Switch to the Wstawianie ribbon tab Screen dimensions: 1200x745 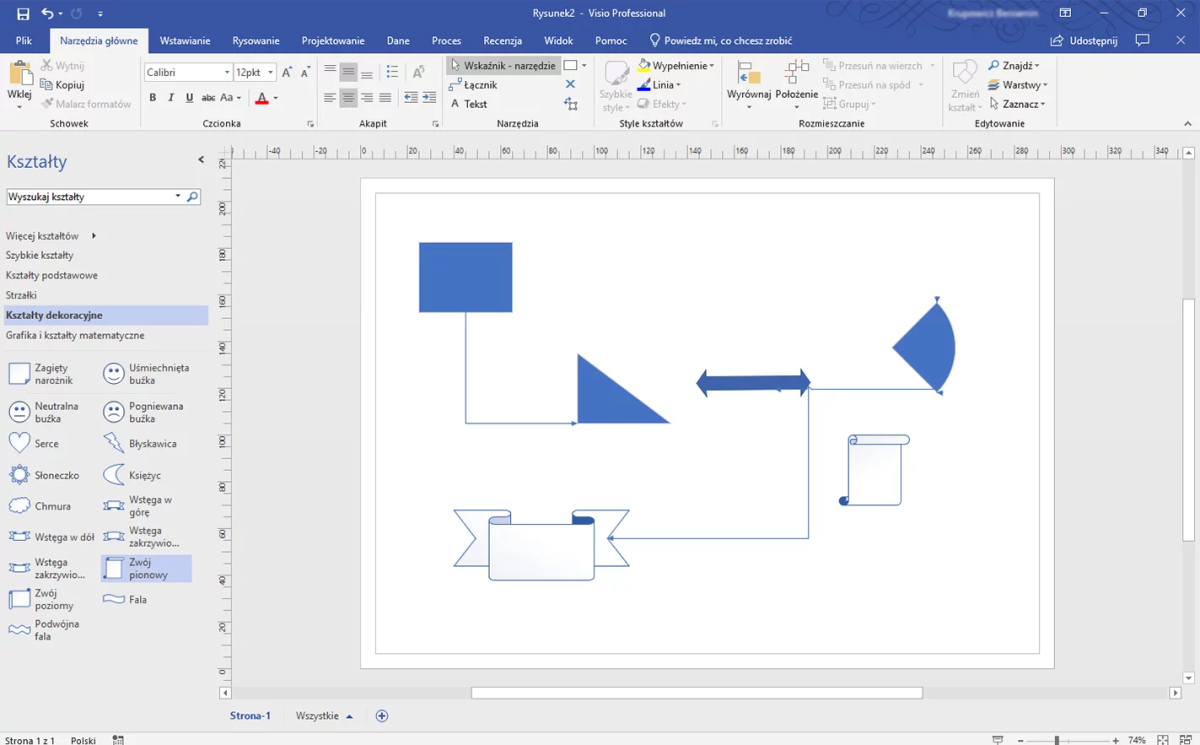point(185,40)
